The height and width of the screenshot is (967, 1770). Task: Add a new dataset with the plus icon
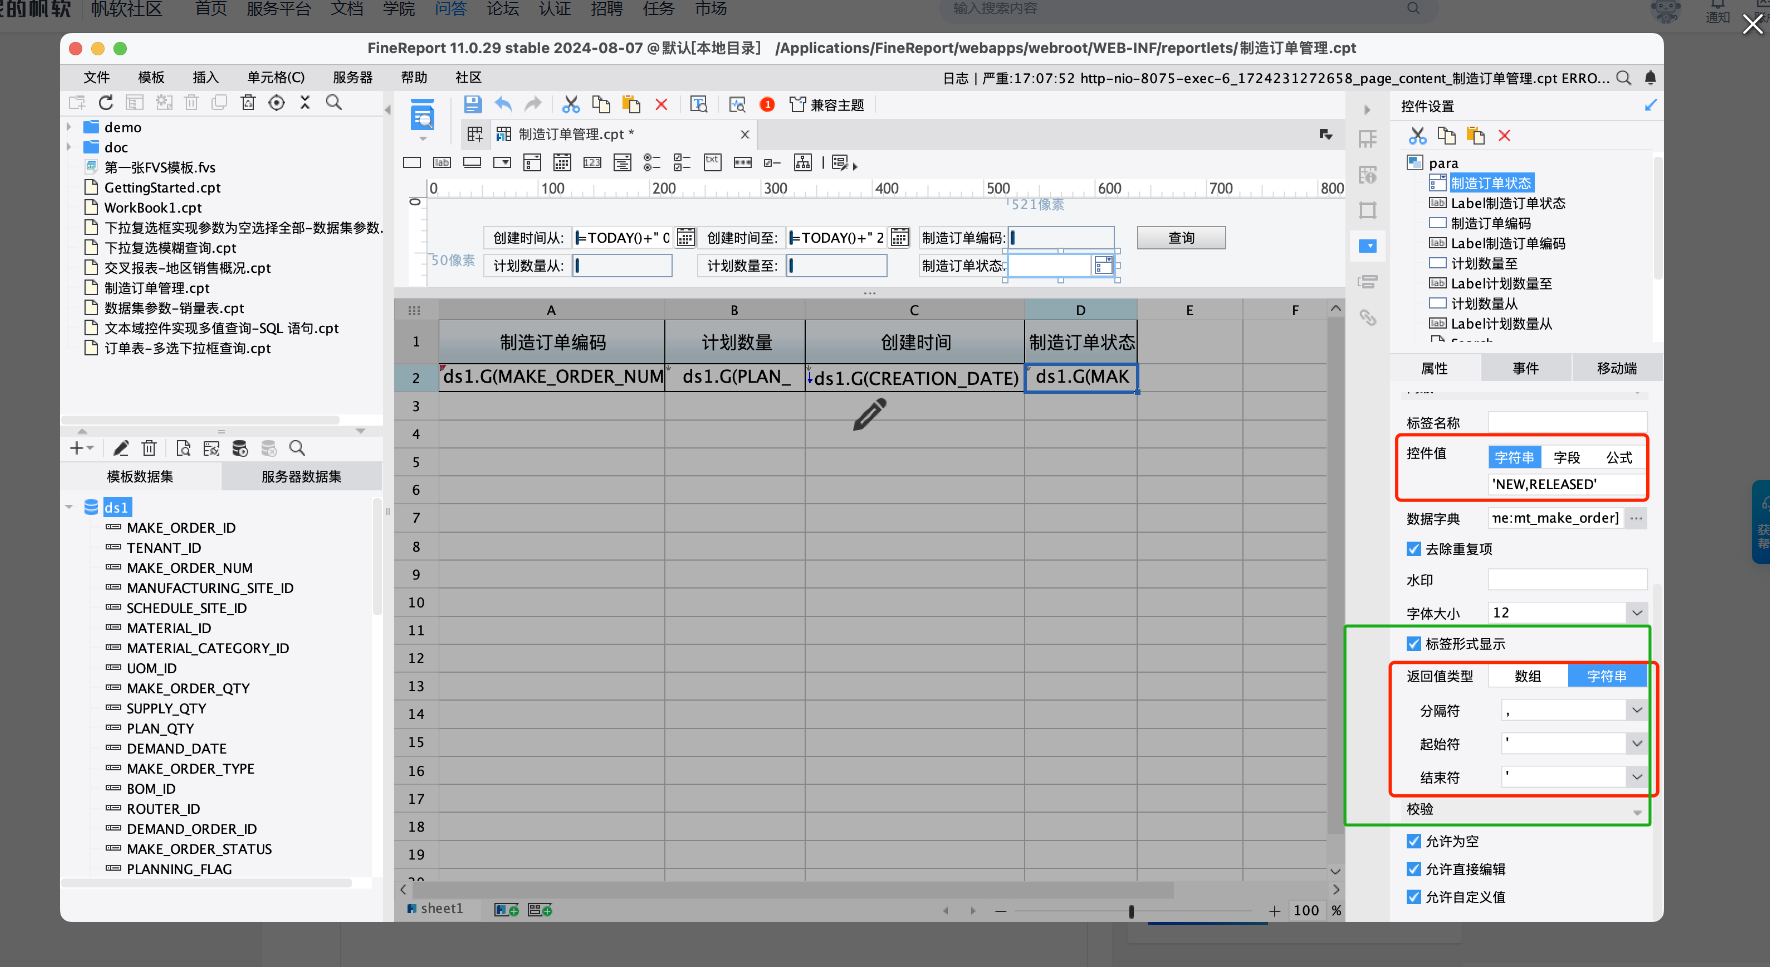[x=77, y=448]
